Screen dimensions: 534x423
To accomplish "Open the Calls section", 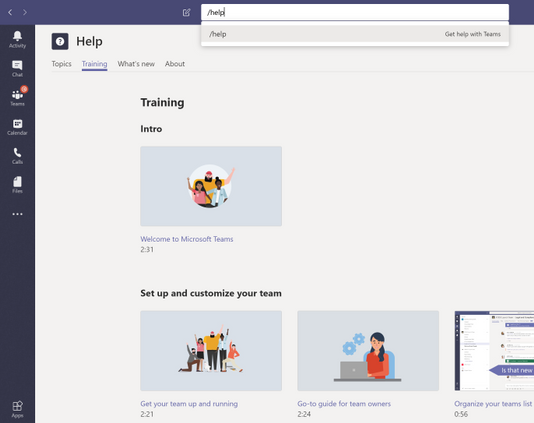I will click(17, 156).
